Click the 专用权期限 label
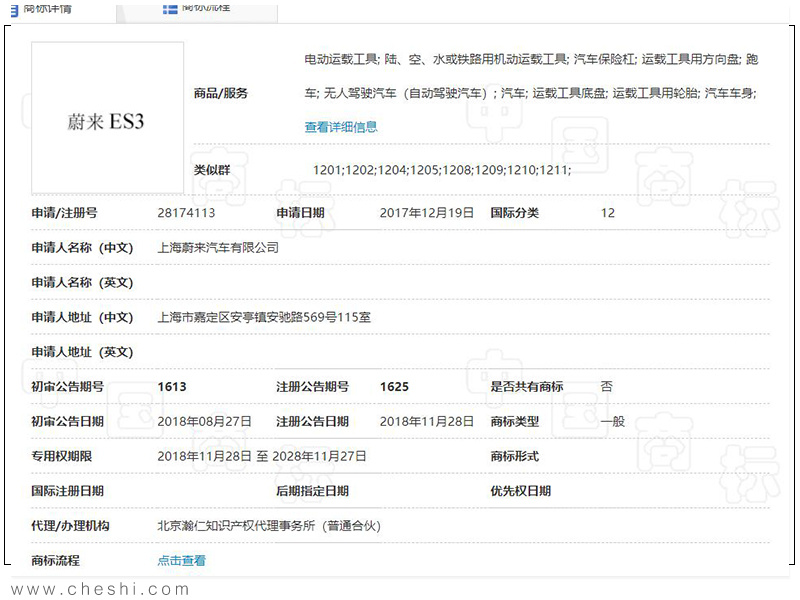 click(62, 456)
